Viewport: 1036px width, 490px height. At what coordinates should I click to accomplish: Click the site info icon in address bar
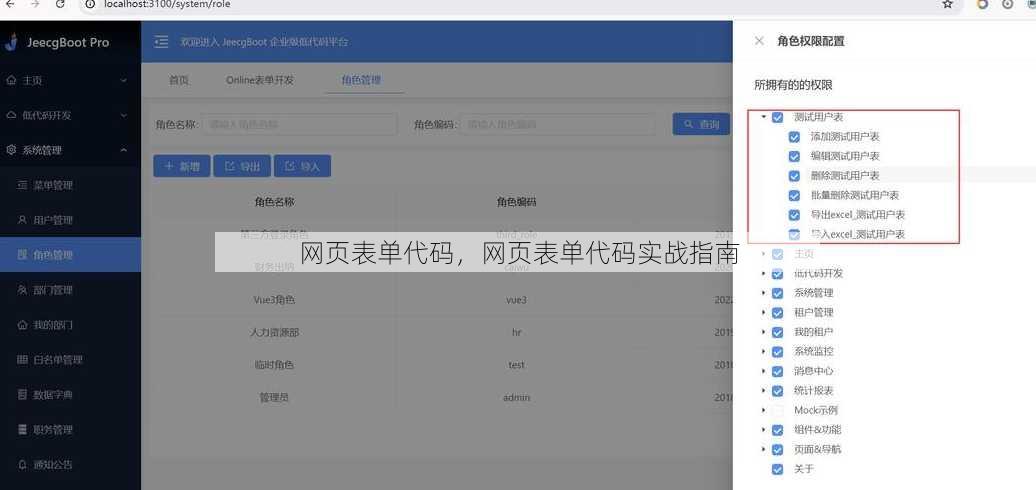click(x=91, y=4)
